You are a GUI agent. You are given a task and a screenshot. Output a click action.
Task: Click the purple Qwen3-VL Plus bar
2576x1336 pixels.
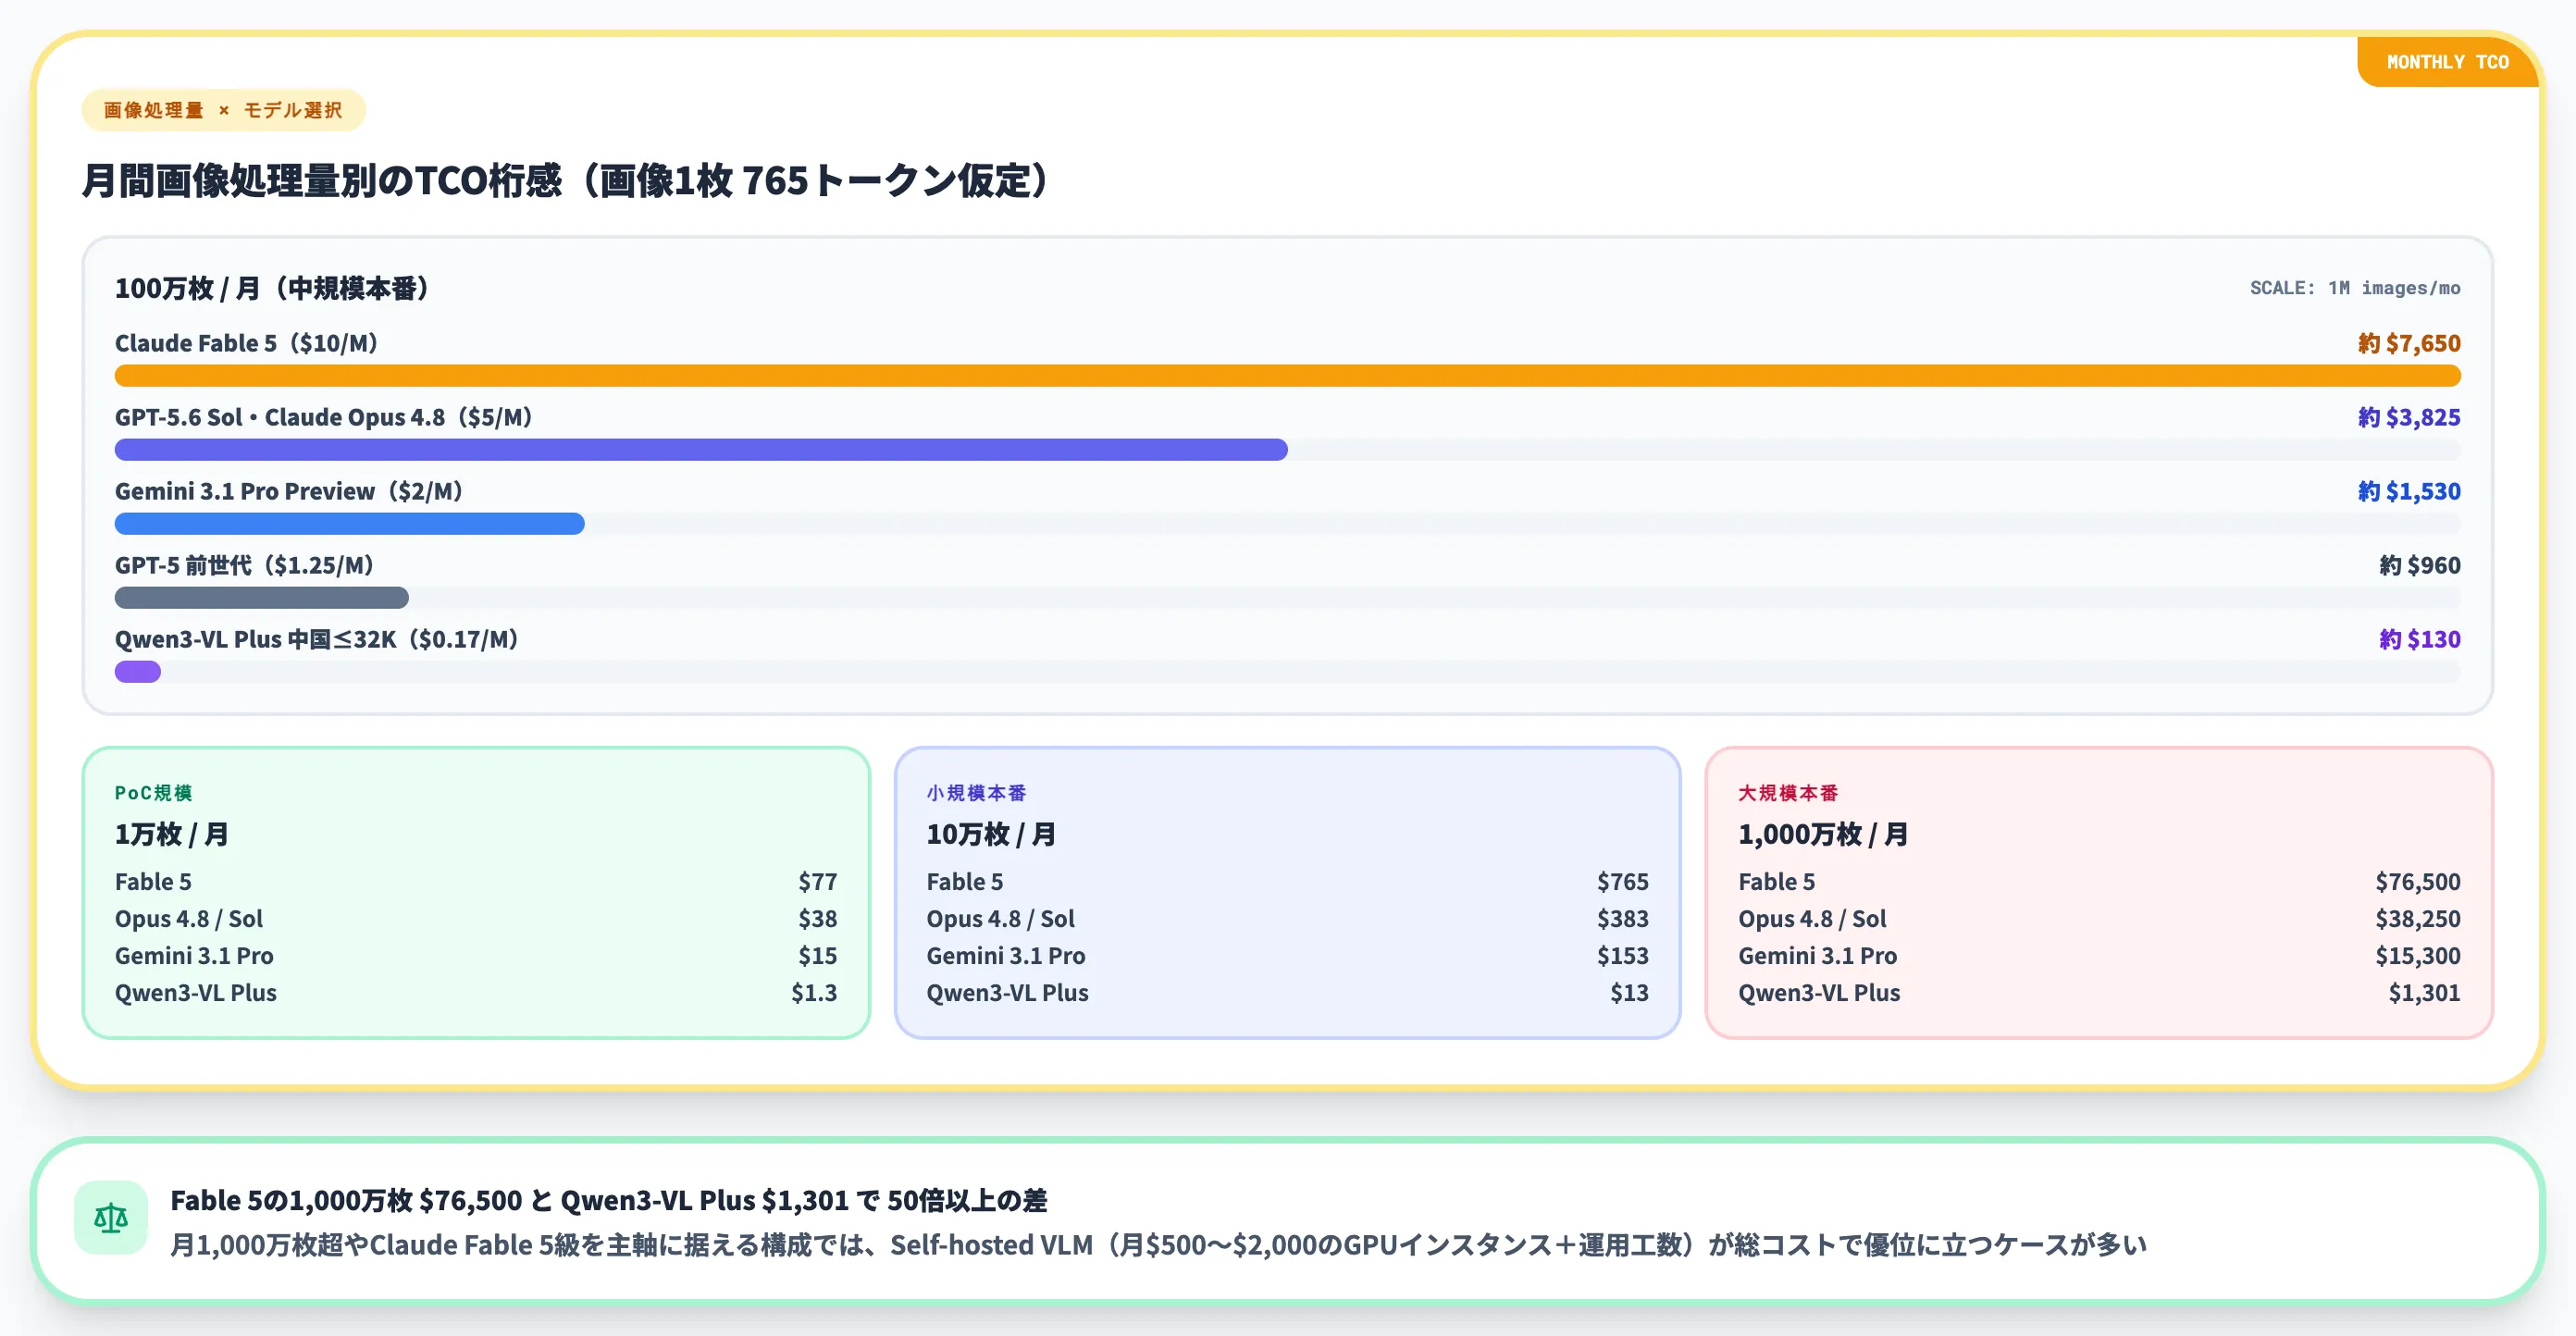pos(138,672)
